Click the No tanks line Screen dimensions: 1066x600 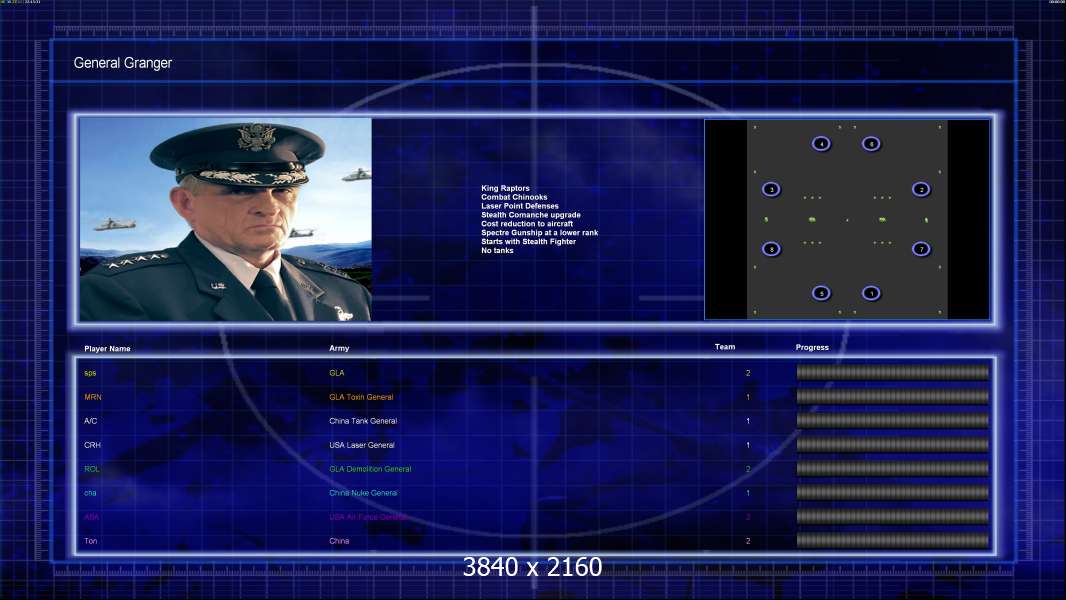[x=498, y=250]
